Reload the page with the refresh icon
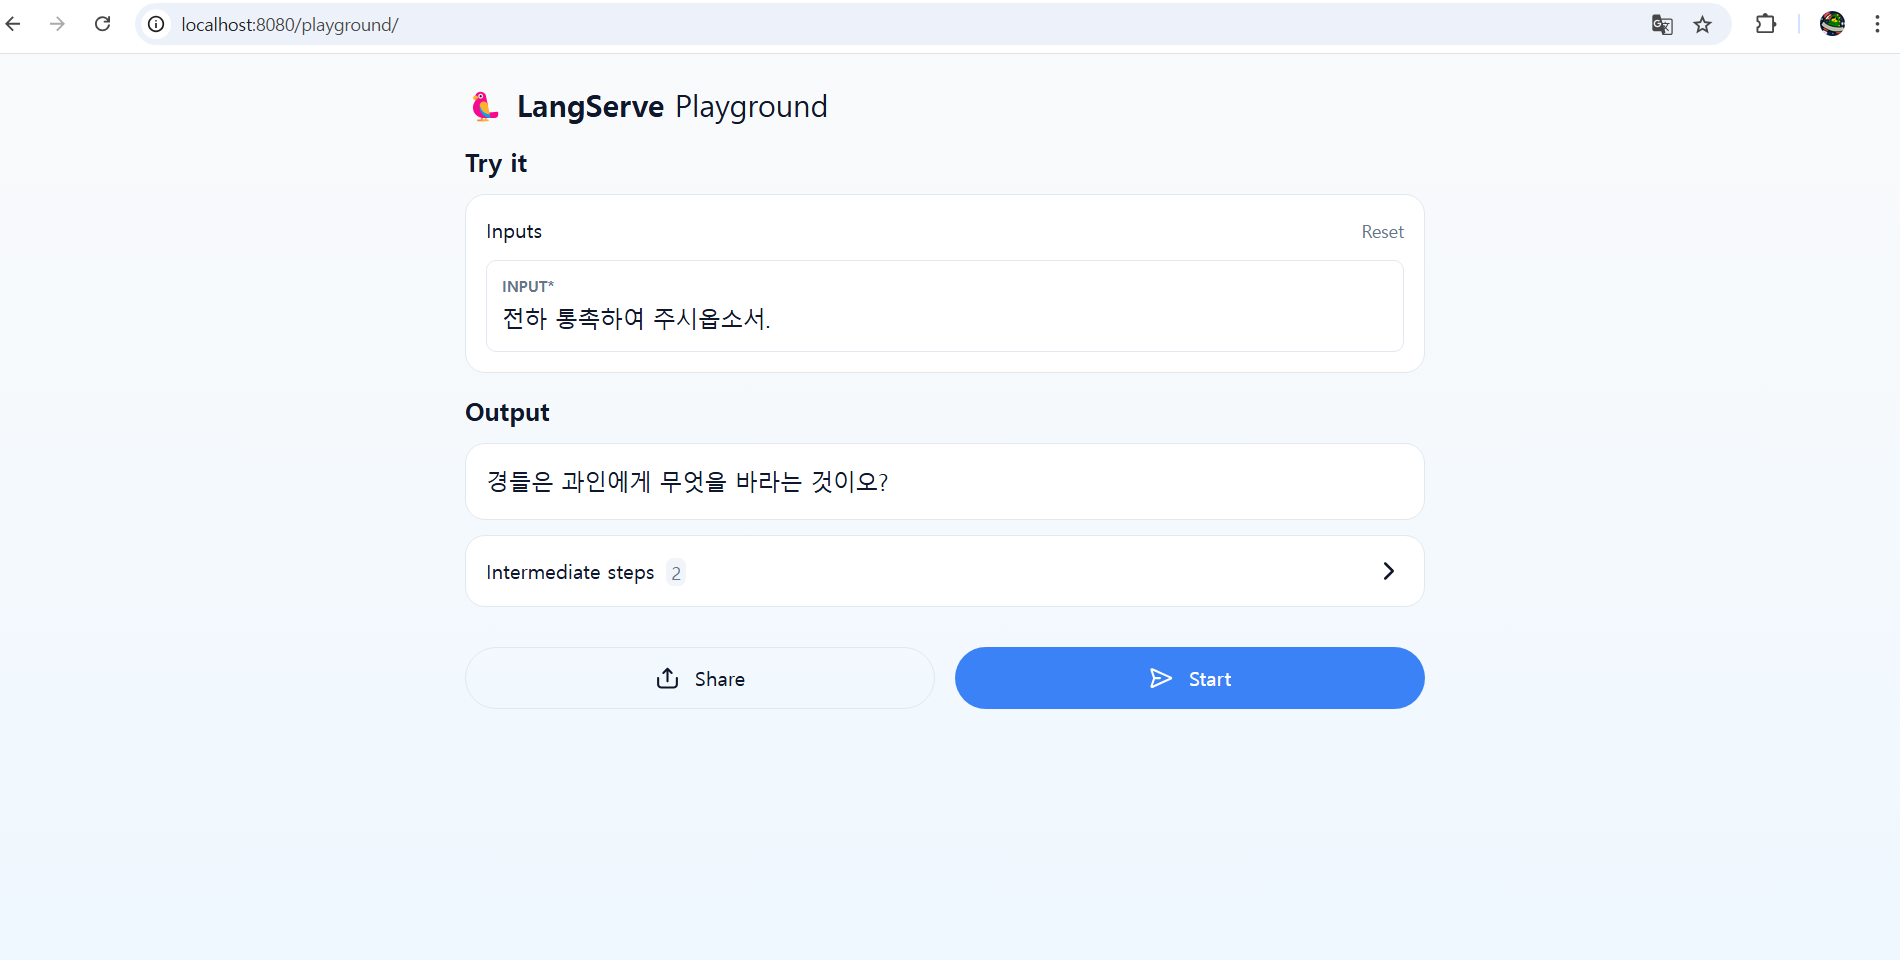This screenshot has height=960, width=1900. [102, 24]
